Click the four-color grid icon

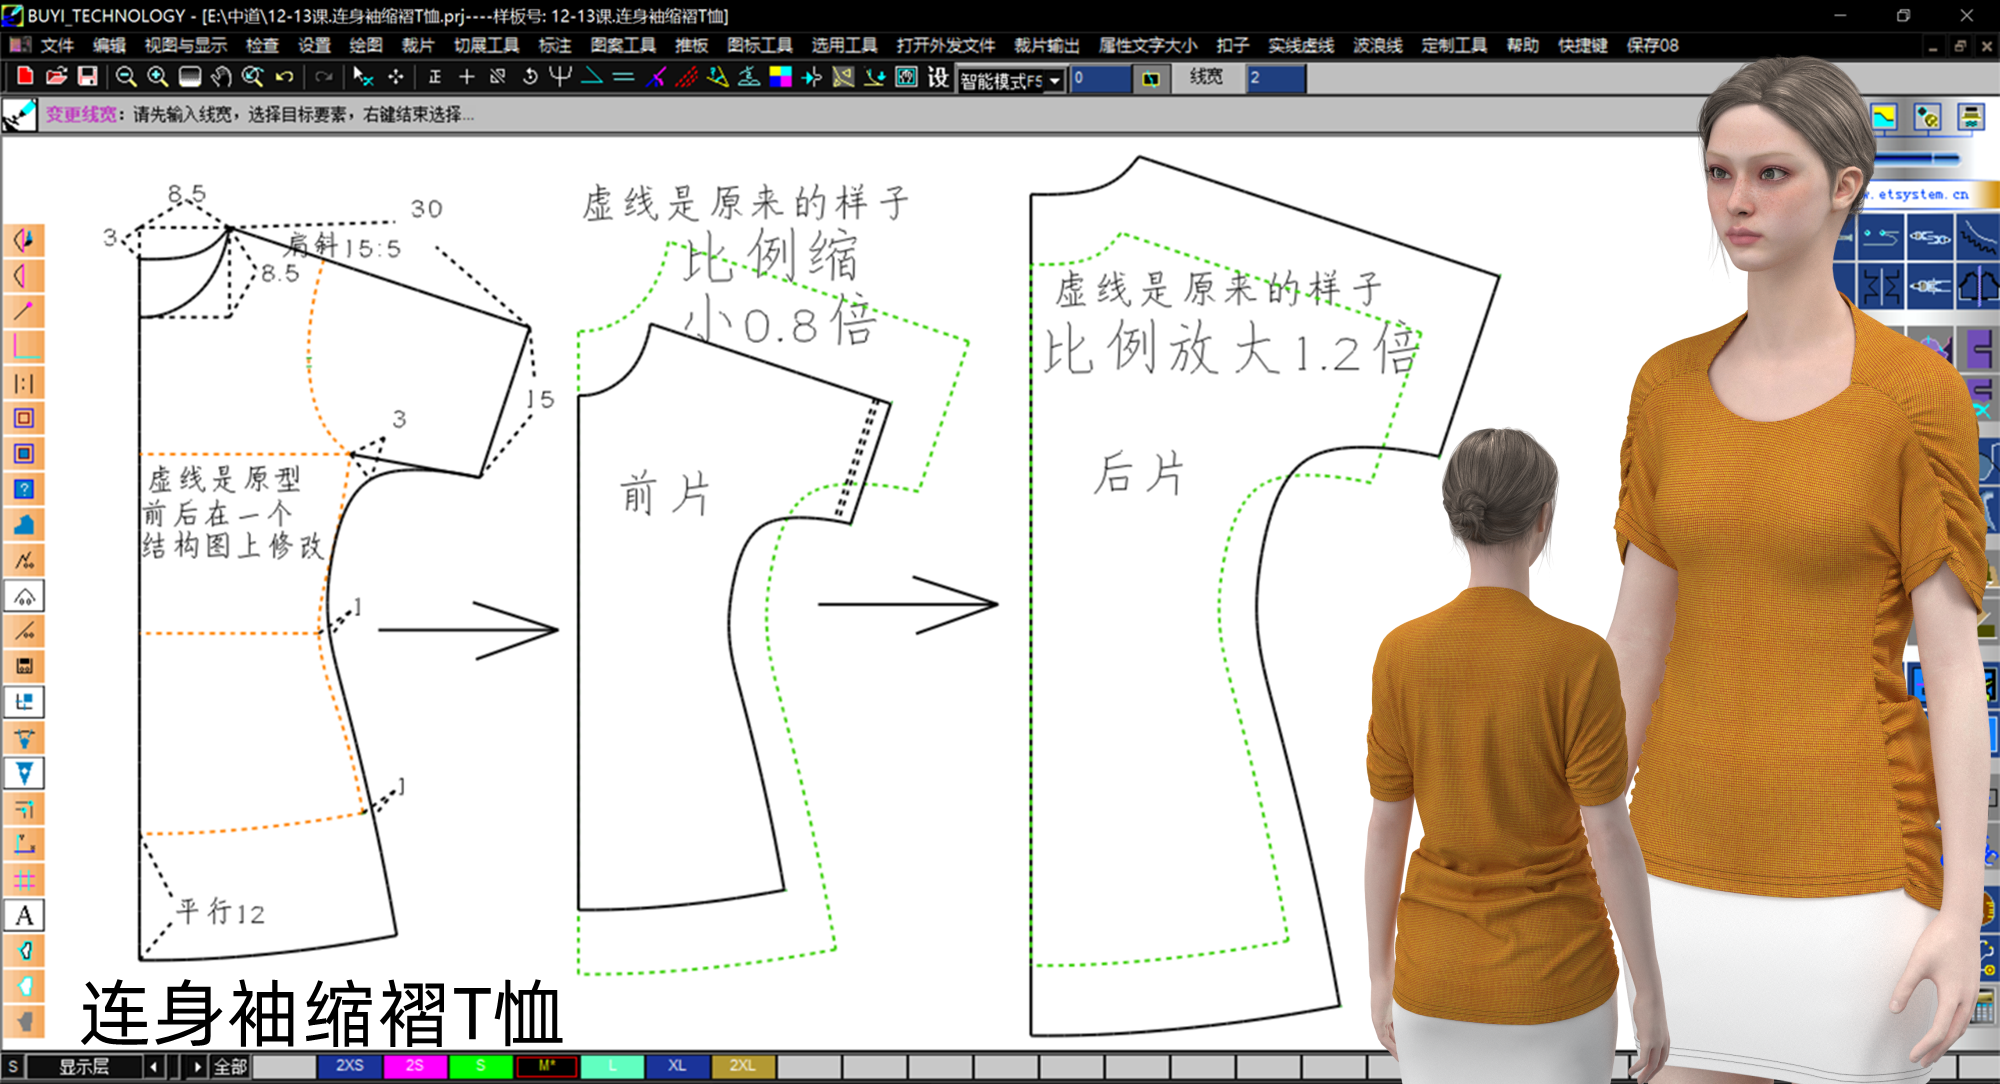[780, 77]
